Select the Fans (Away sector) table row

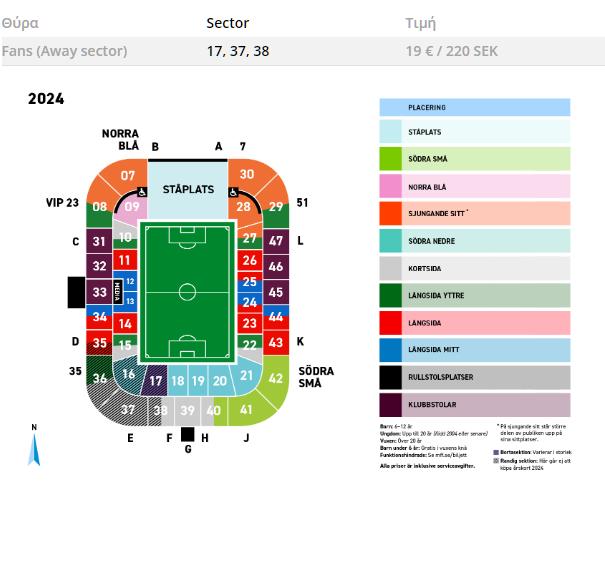click(x=302, y=51)
